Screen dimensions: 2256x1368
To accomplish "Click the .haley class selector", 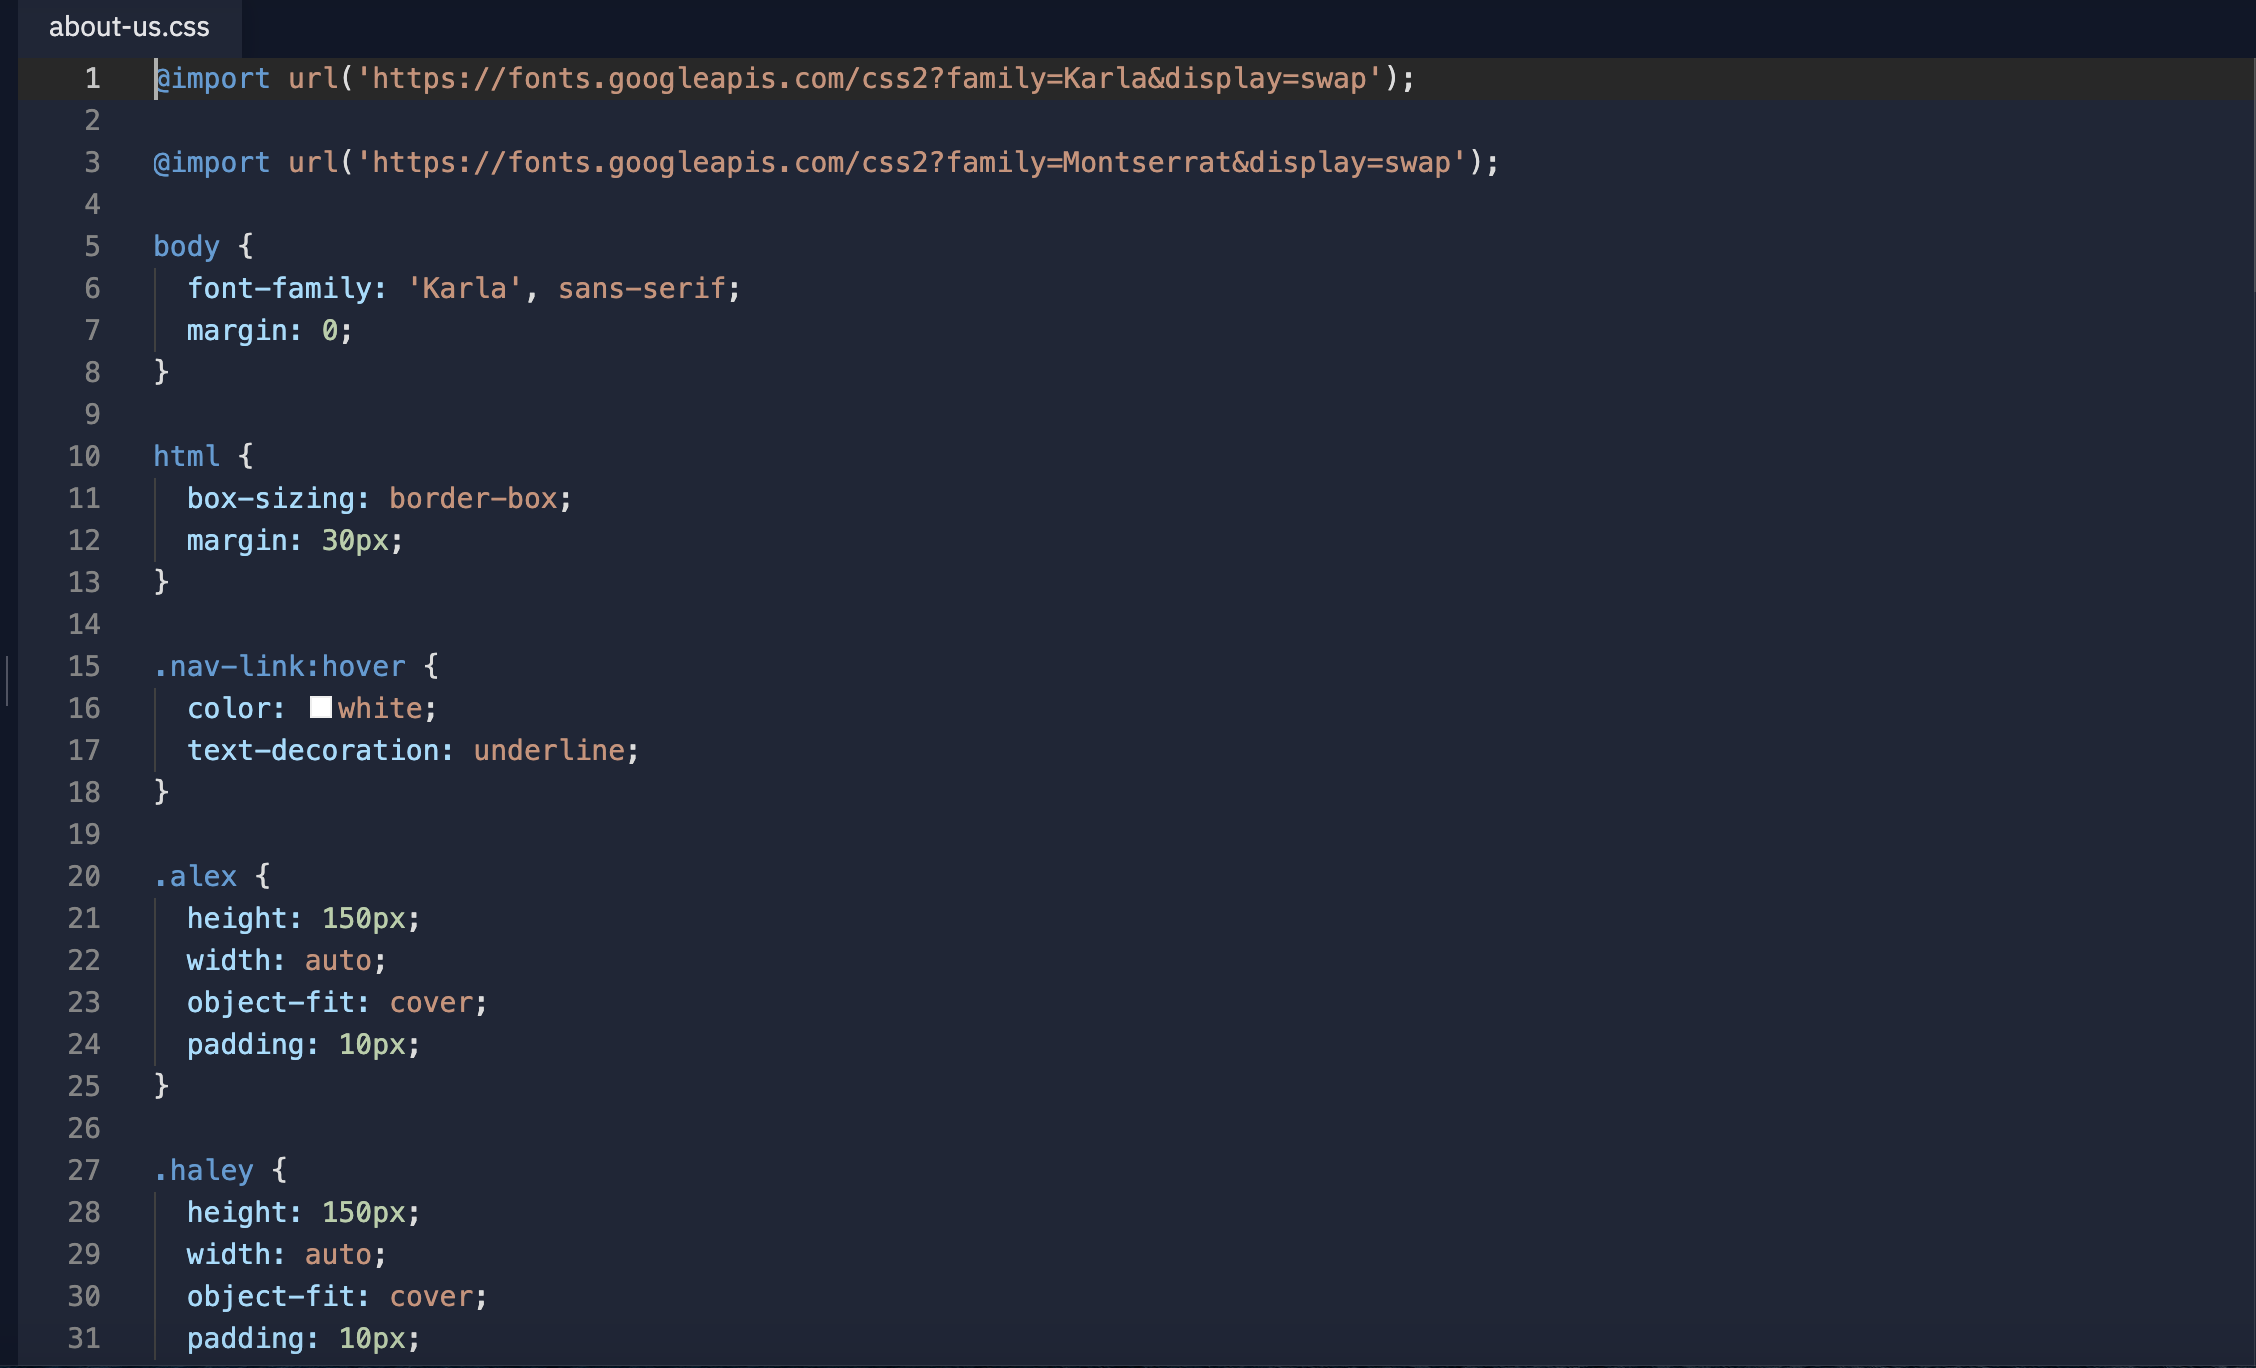I will click(203, 1170).
